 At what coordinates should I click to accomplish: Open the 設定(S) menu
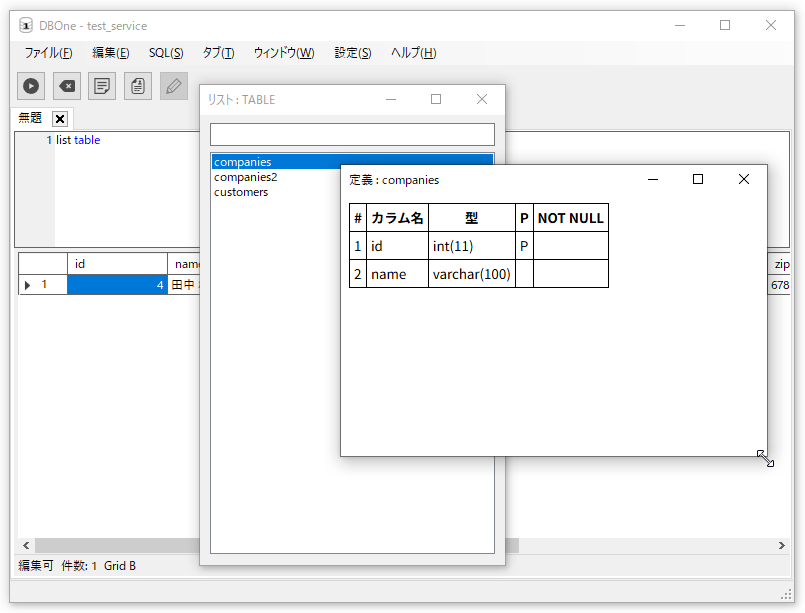coord(352,53)
